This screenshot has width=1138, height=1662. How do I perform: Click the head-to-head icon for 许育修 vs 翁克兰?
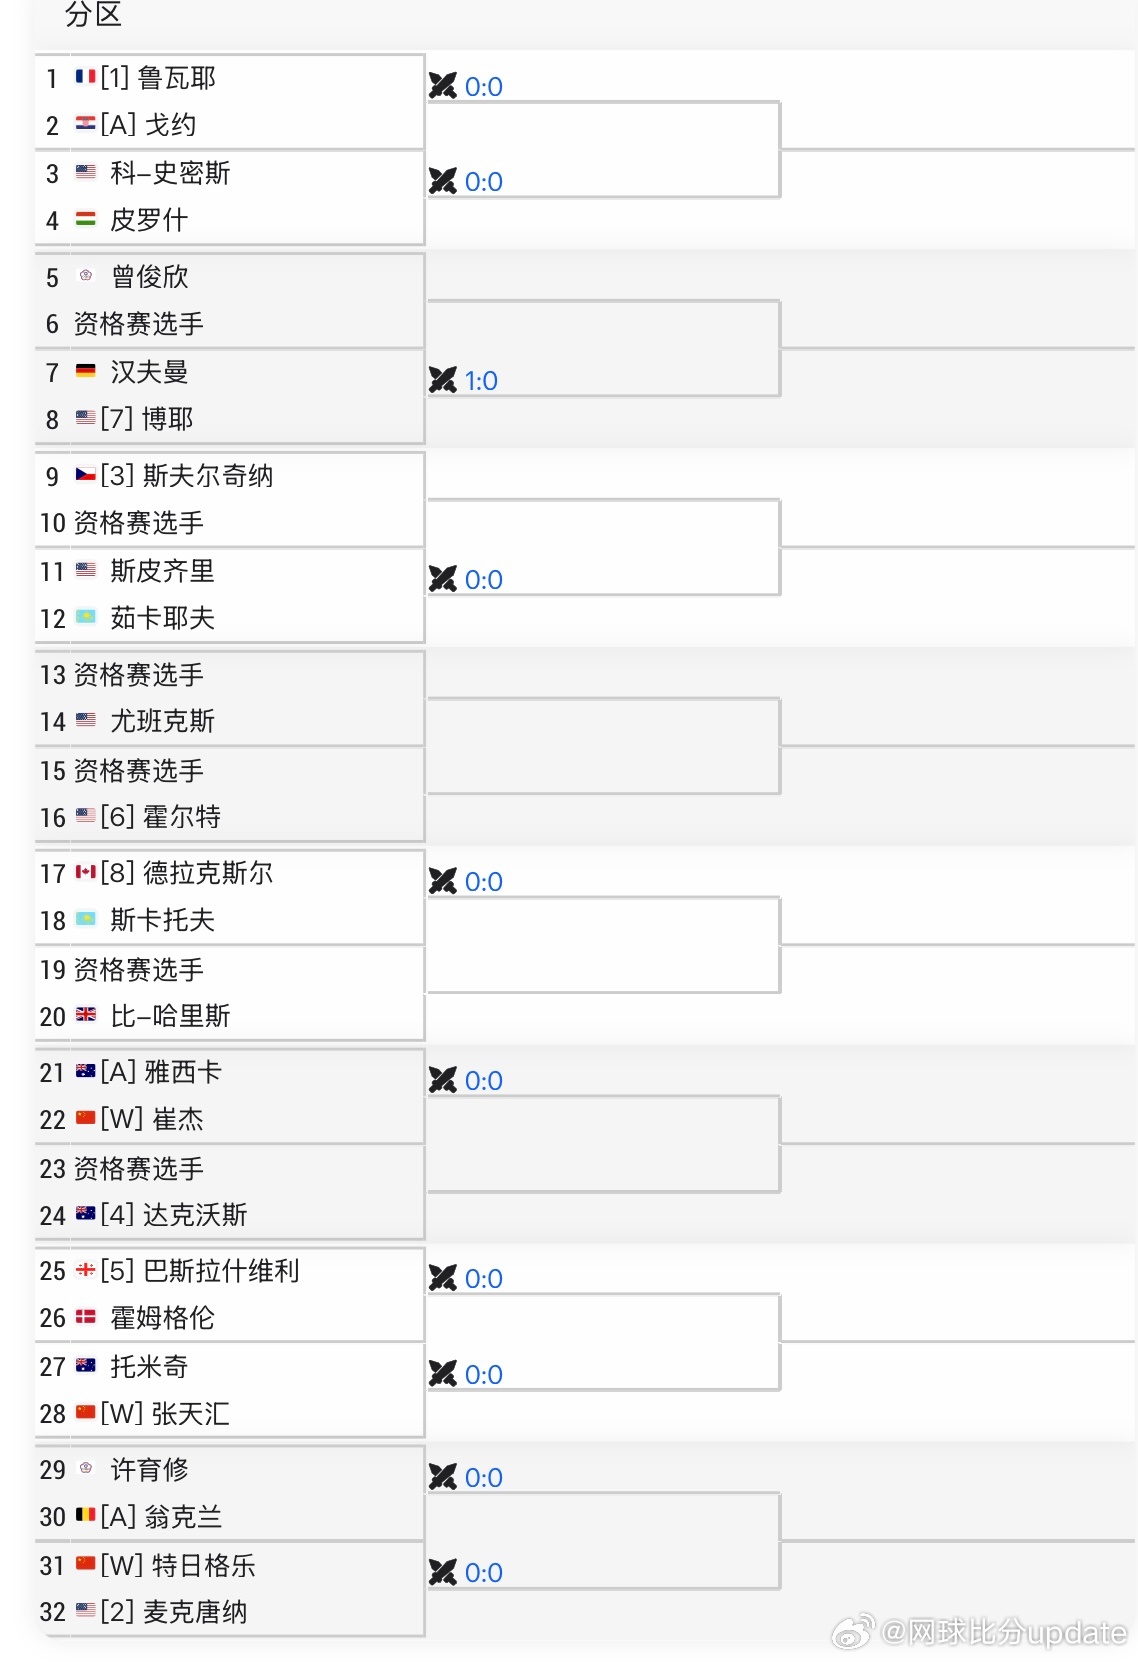(x=443, y=1477)
